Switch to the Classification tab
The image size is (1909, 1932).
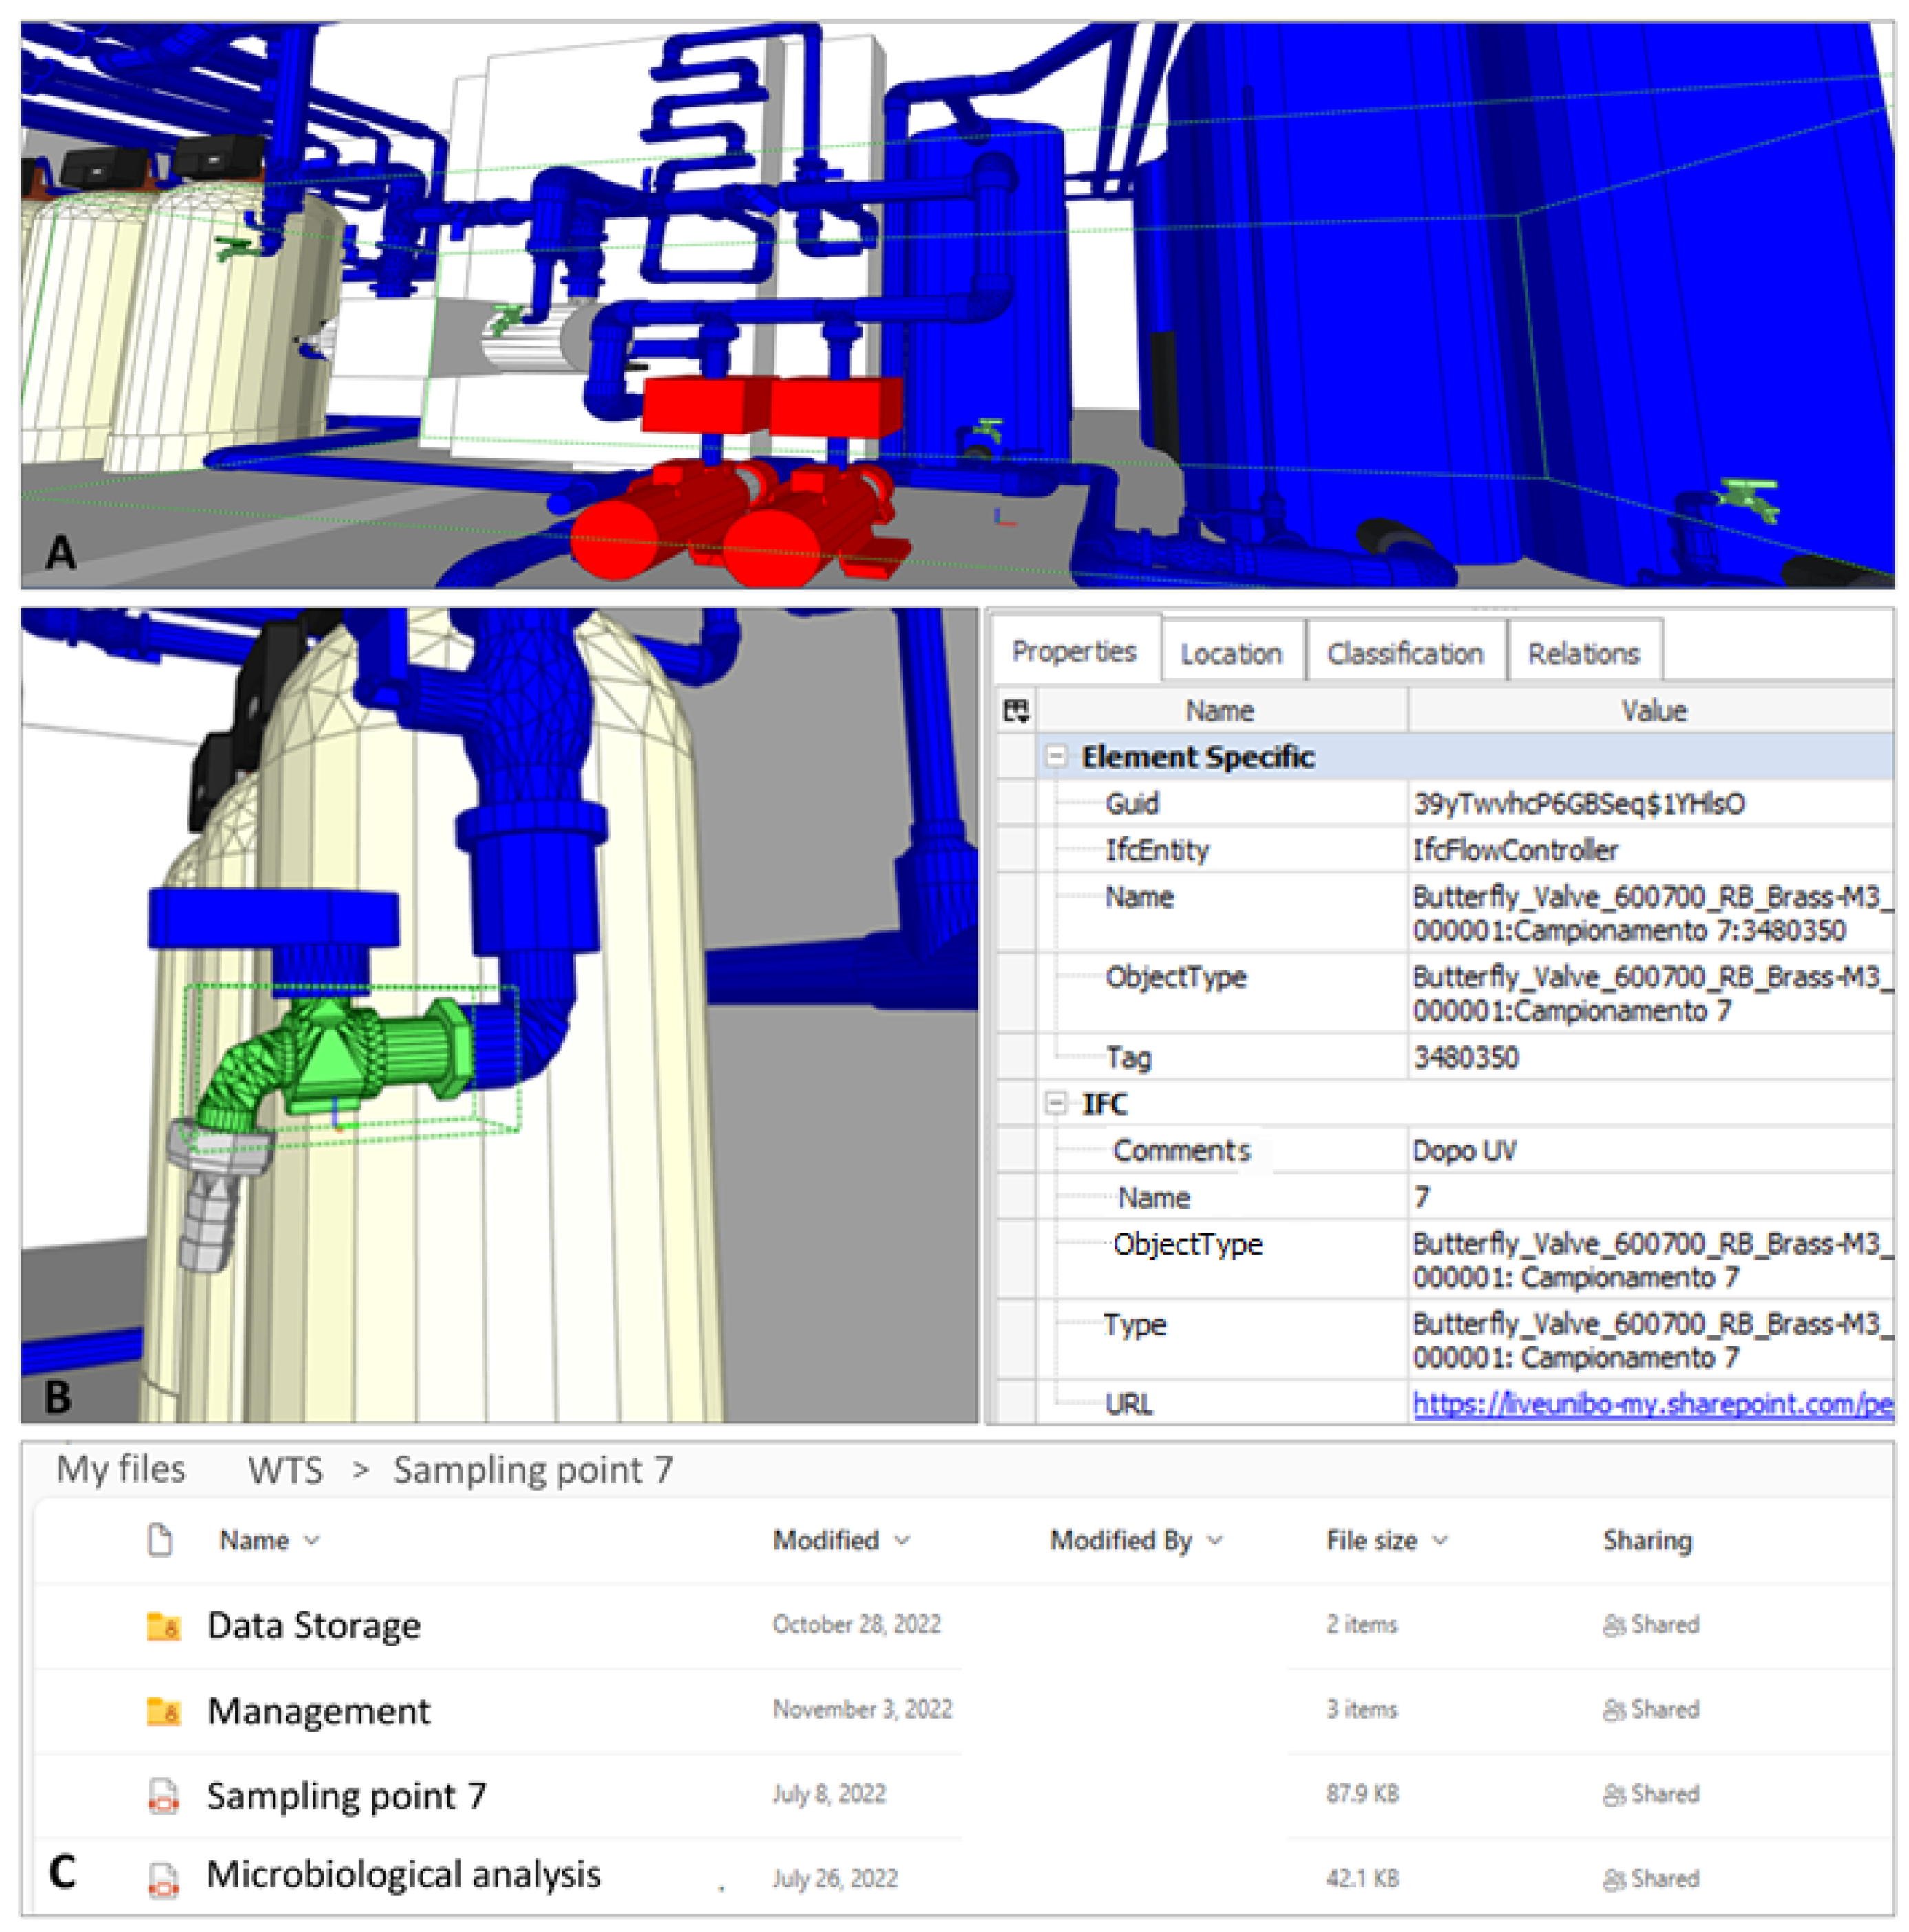tap(1405, 654)
